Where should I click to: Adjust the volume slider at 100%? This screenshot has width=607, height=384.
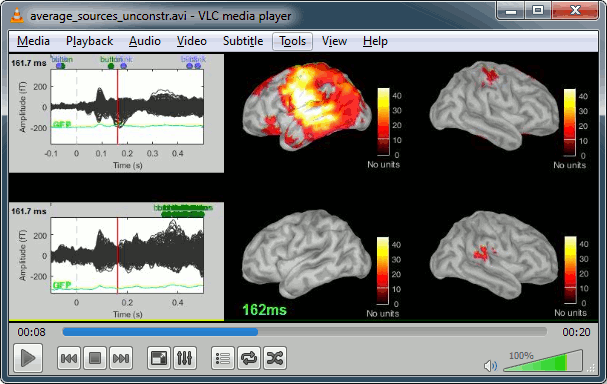tap(543, 361)
